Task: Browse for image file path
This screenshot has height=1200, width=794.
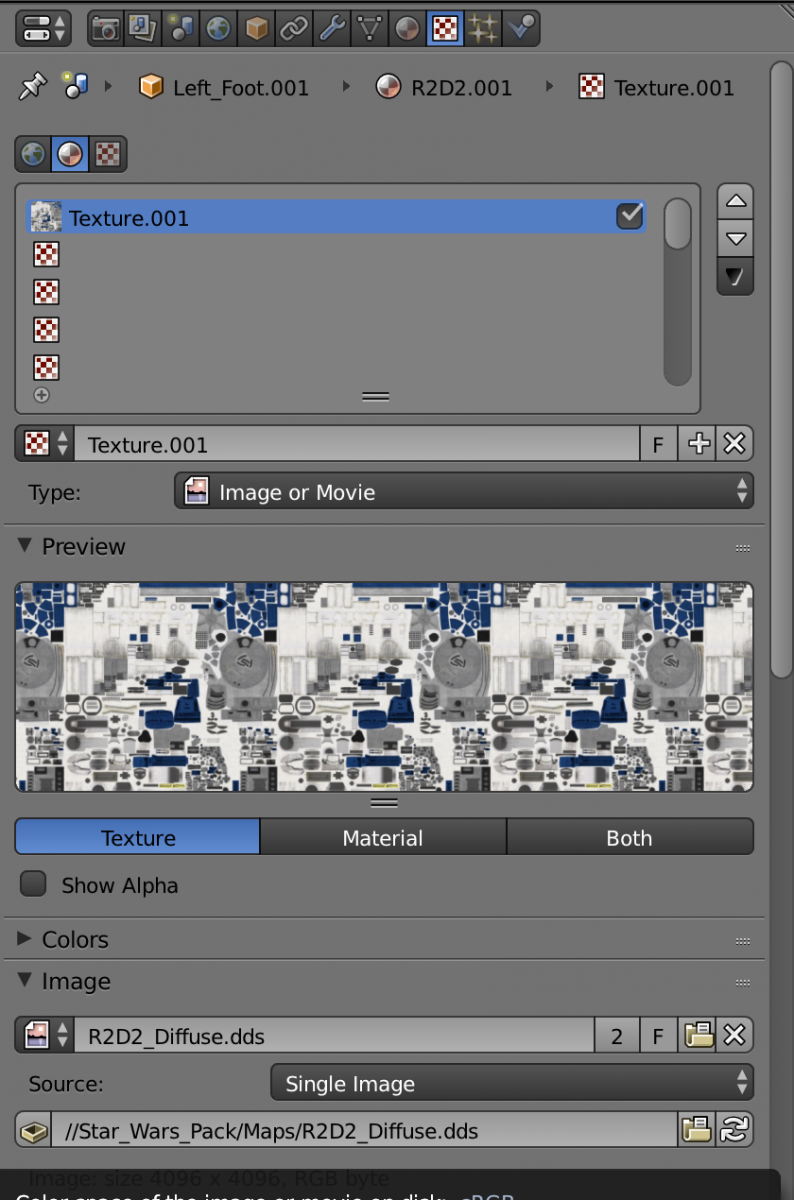Action: [696, 1130]
